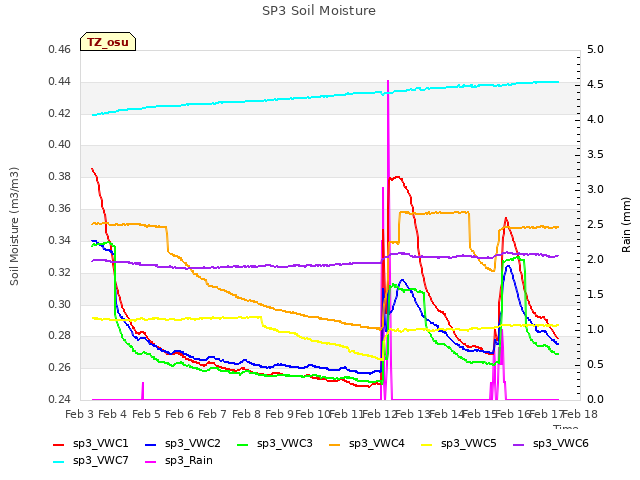The width and height of the screenshot is (640, 480).
Task: Click the sp3_VWC5 legend label
Action: coord(469,444)
